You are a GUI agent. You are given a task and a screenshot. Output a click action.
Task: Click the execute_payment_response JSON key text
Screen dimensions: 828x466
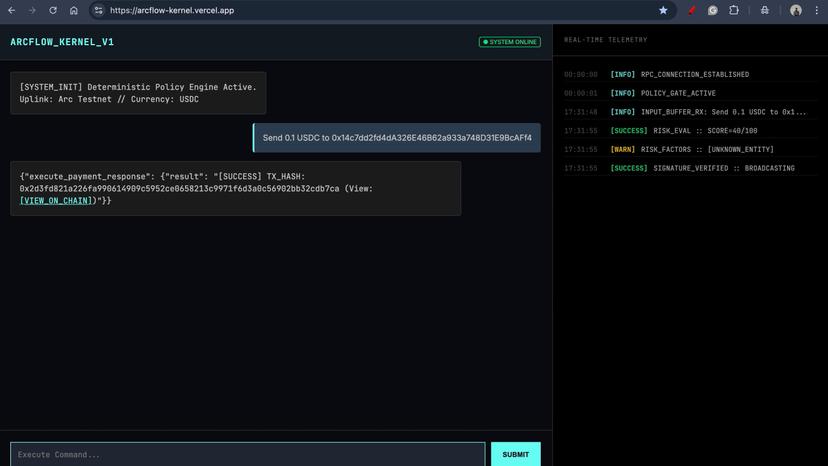pyautogui.click(x=87, y=176)
